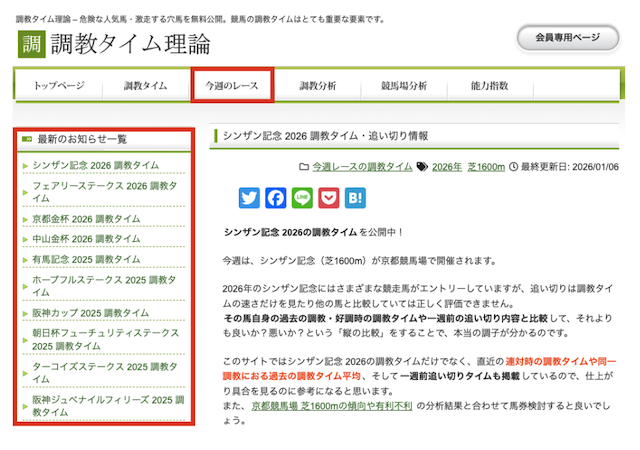Open ターコイズステークス 2025 調教タイム link
Screen dimensions: 640x450
click(x=104, y=373)
